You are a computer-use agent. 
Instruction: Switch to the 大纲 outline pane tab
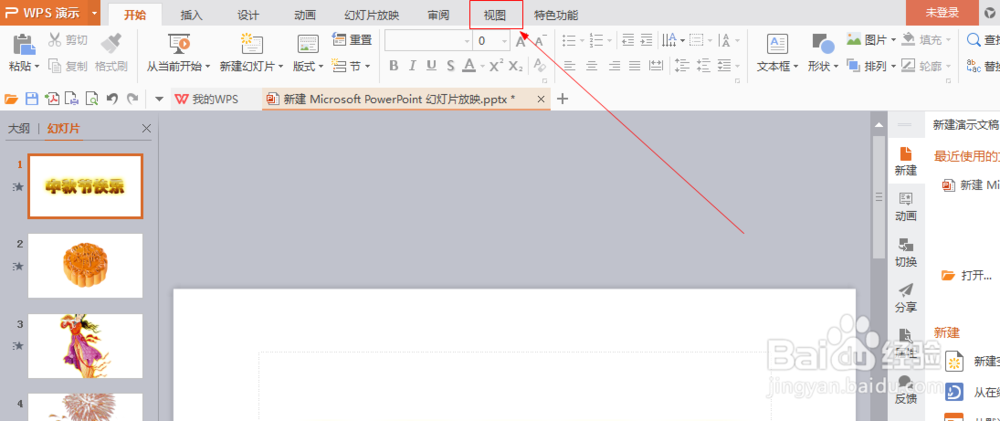coord(18,128)
